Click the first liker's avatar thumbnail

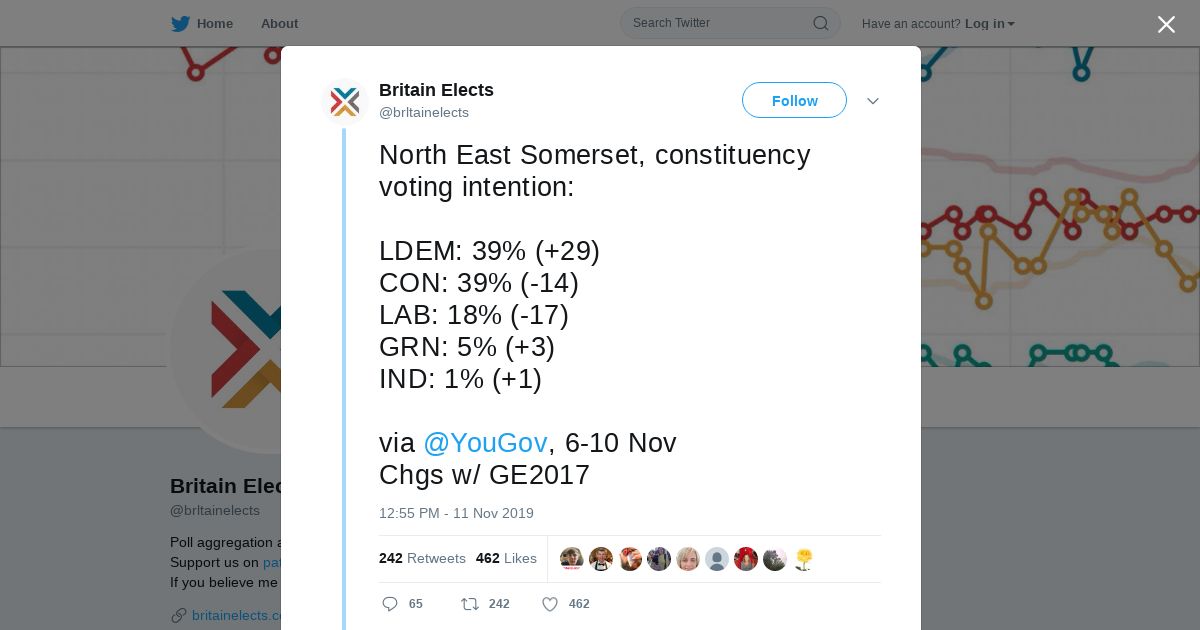click(x=572, y=559)
